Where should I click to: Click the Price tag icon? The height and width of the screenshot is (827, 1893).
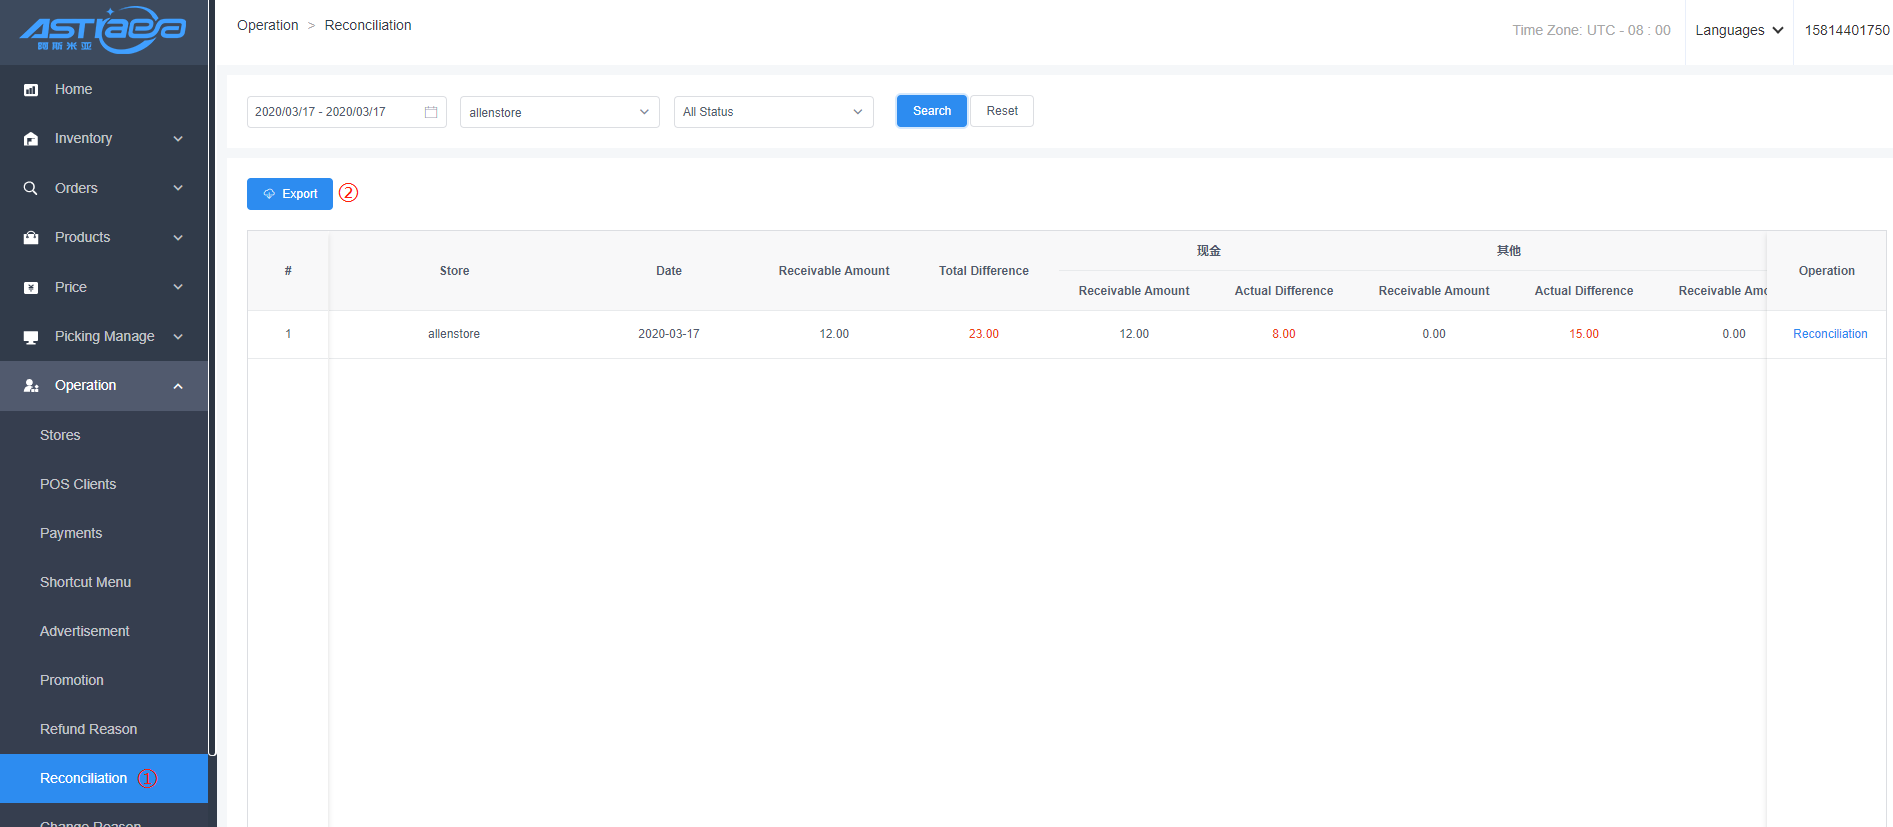point(31,288)
